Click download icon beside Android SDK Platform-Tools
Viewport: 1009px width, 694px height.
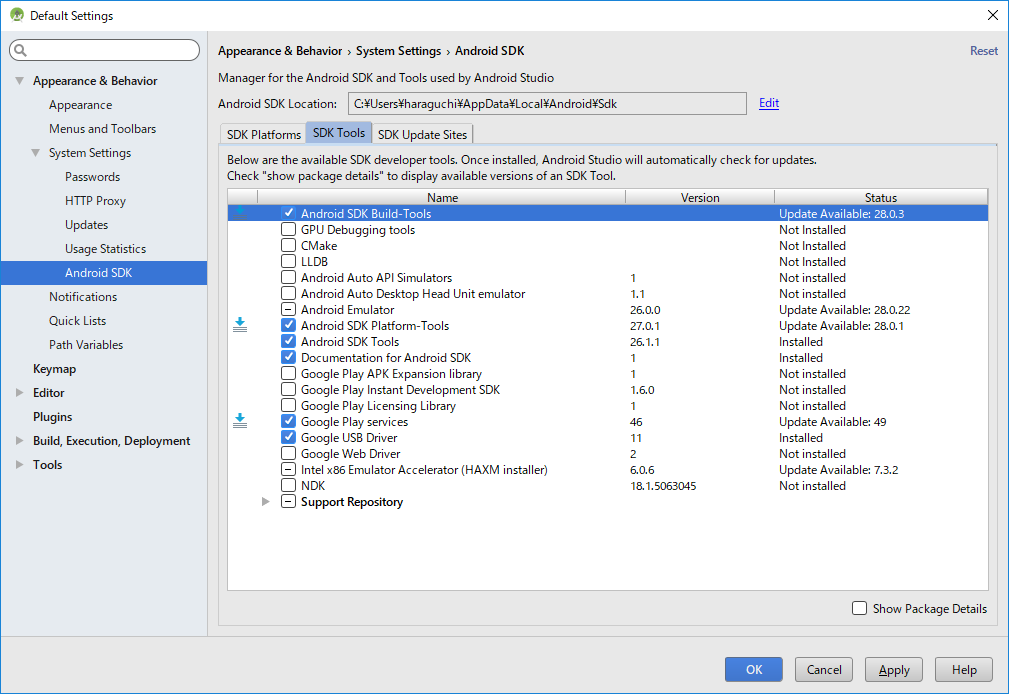(x=240, y=325)
